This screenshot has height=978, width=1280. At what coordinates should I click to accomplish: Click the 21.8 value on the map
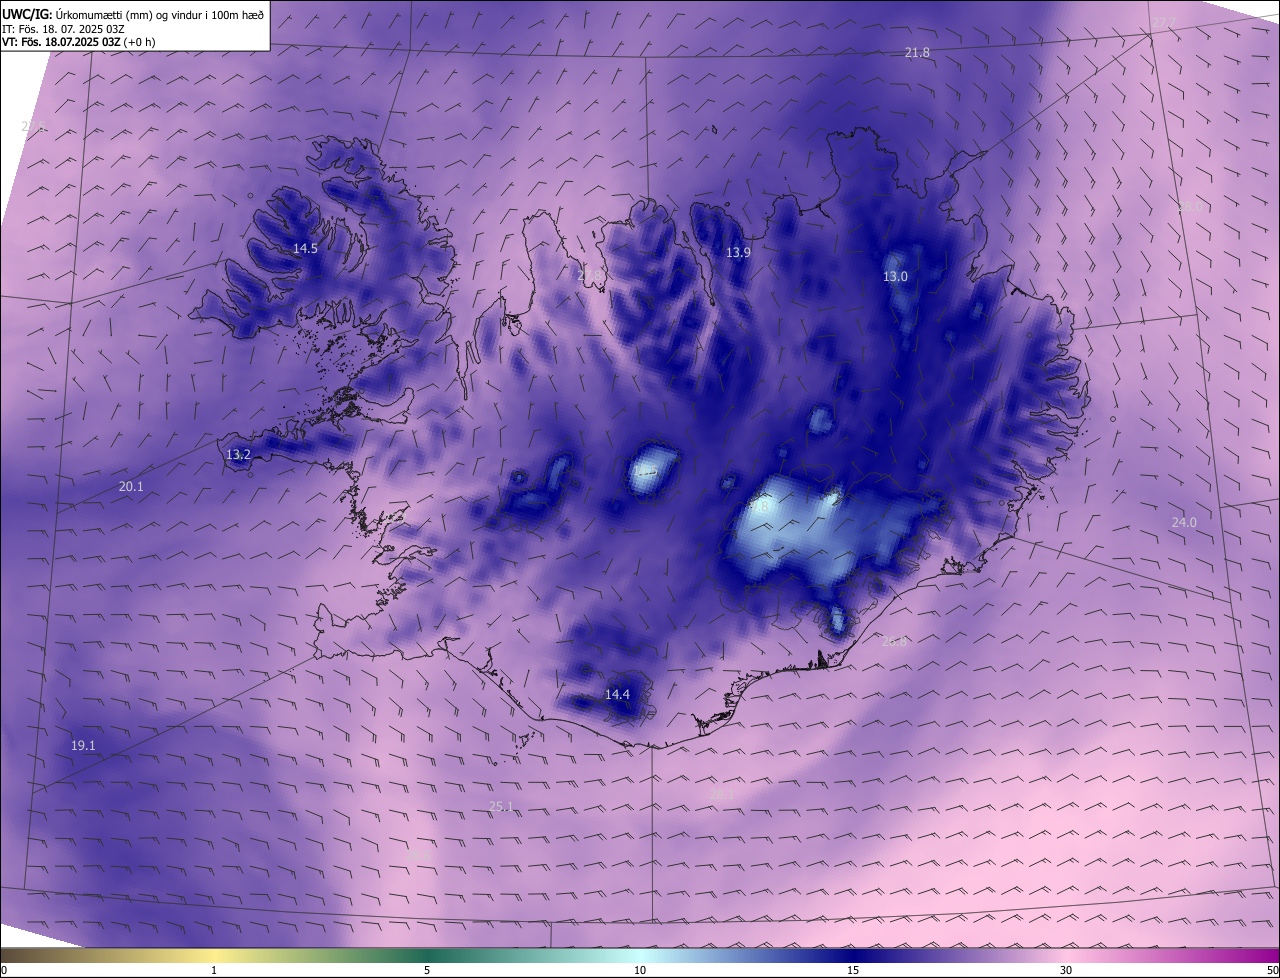pos(917,52)
